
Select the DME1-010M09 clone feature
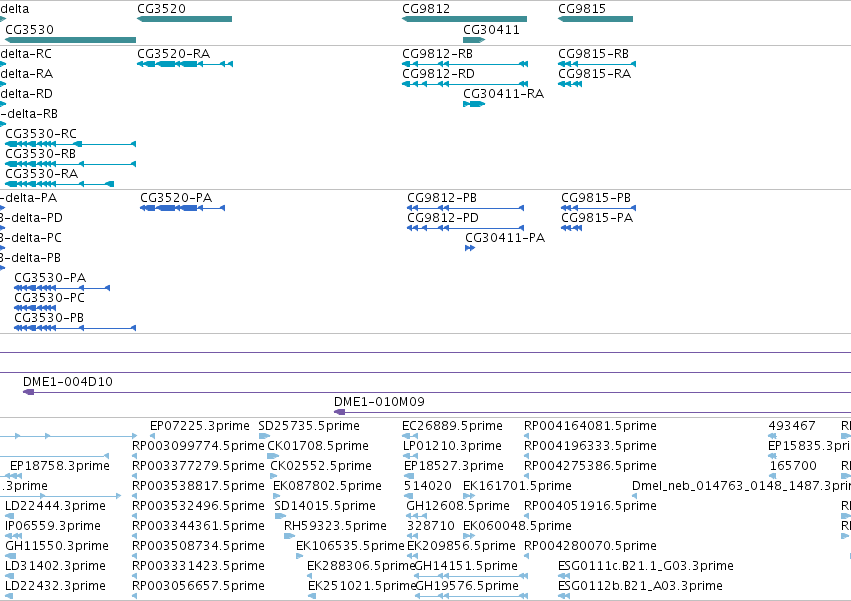[x=592, y=412]
